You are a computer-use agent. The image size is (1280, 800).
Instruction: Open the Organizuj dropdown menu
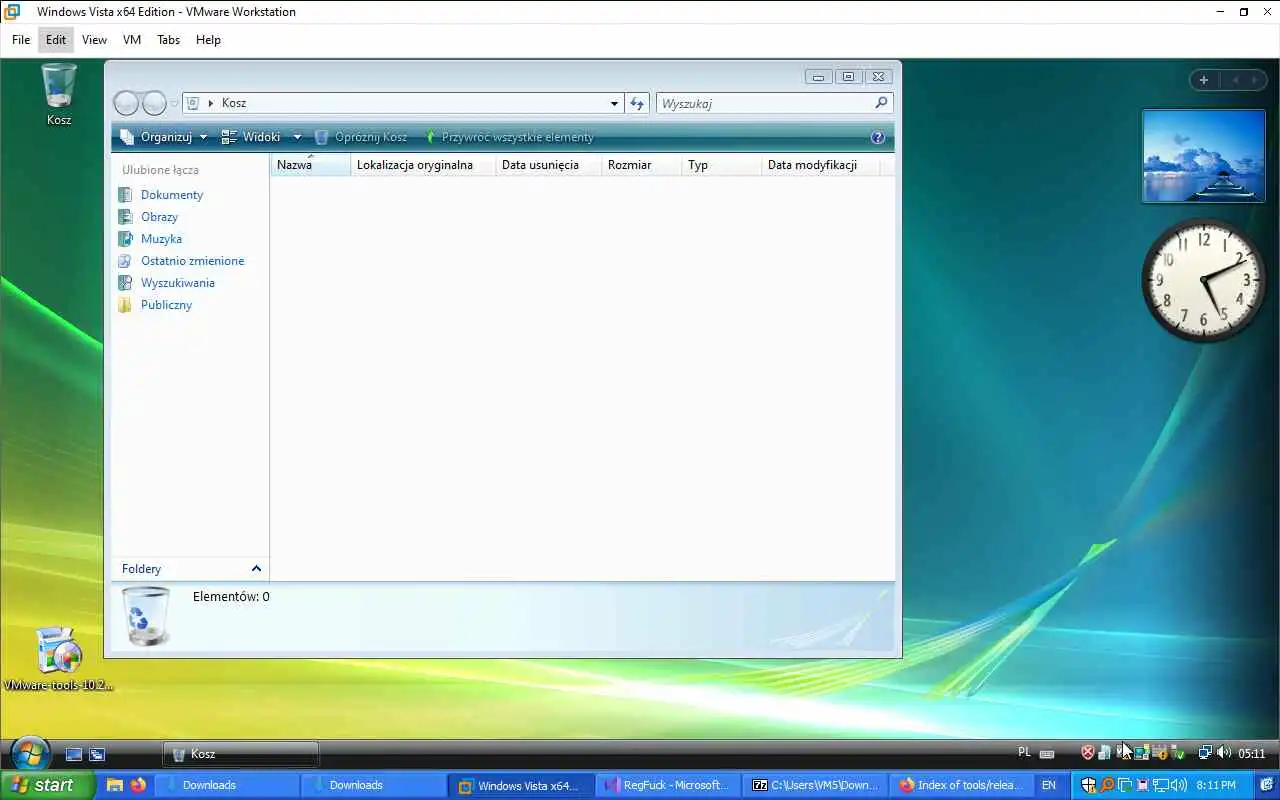pos(164,137)
